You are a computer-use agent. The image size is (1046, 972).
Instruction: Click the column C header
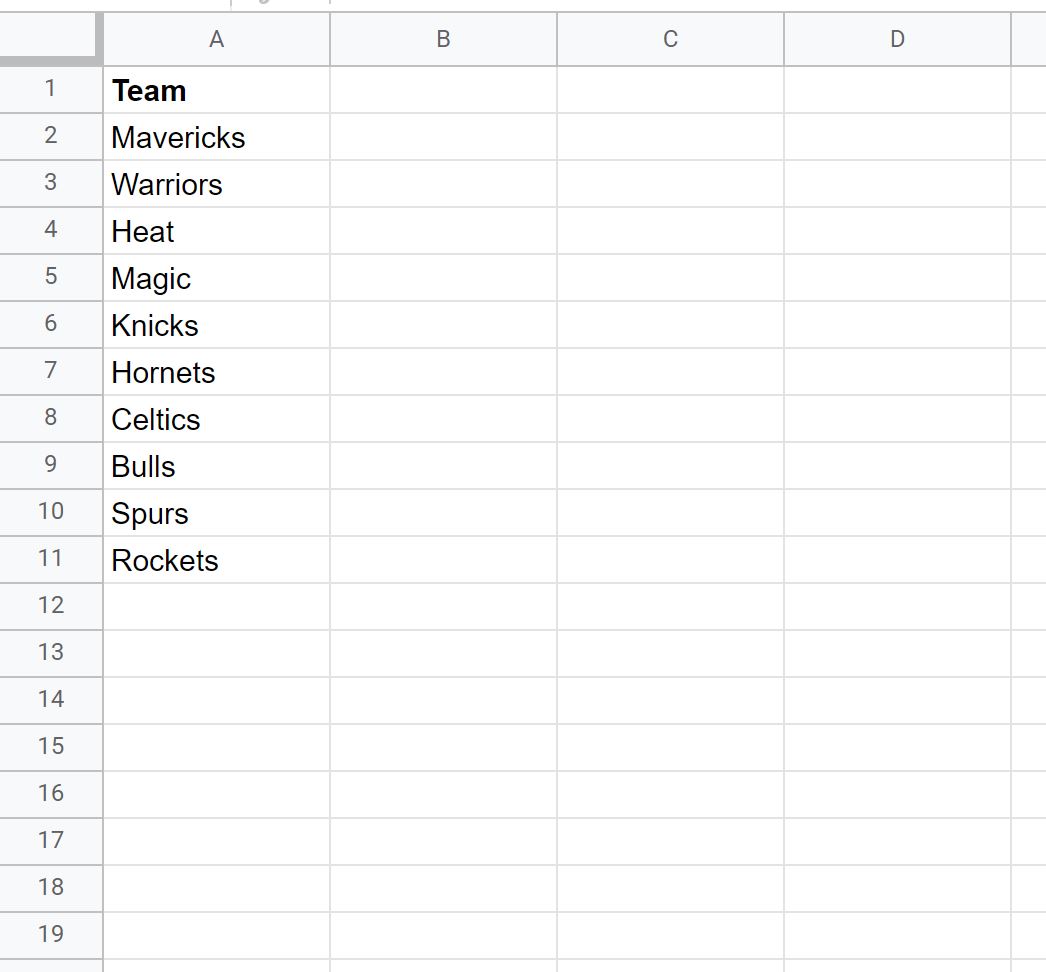pyautogui.click(x=670, y=39)
